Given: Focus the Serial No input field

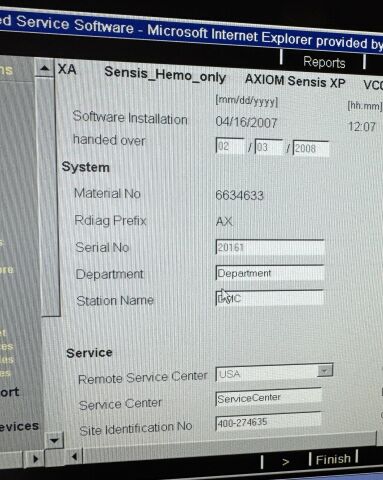Looking at the screenshot, I should [x=270, y=247].
